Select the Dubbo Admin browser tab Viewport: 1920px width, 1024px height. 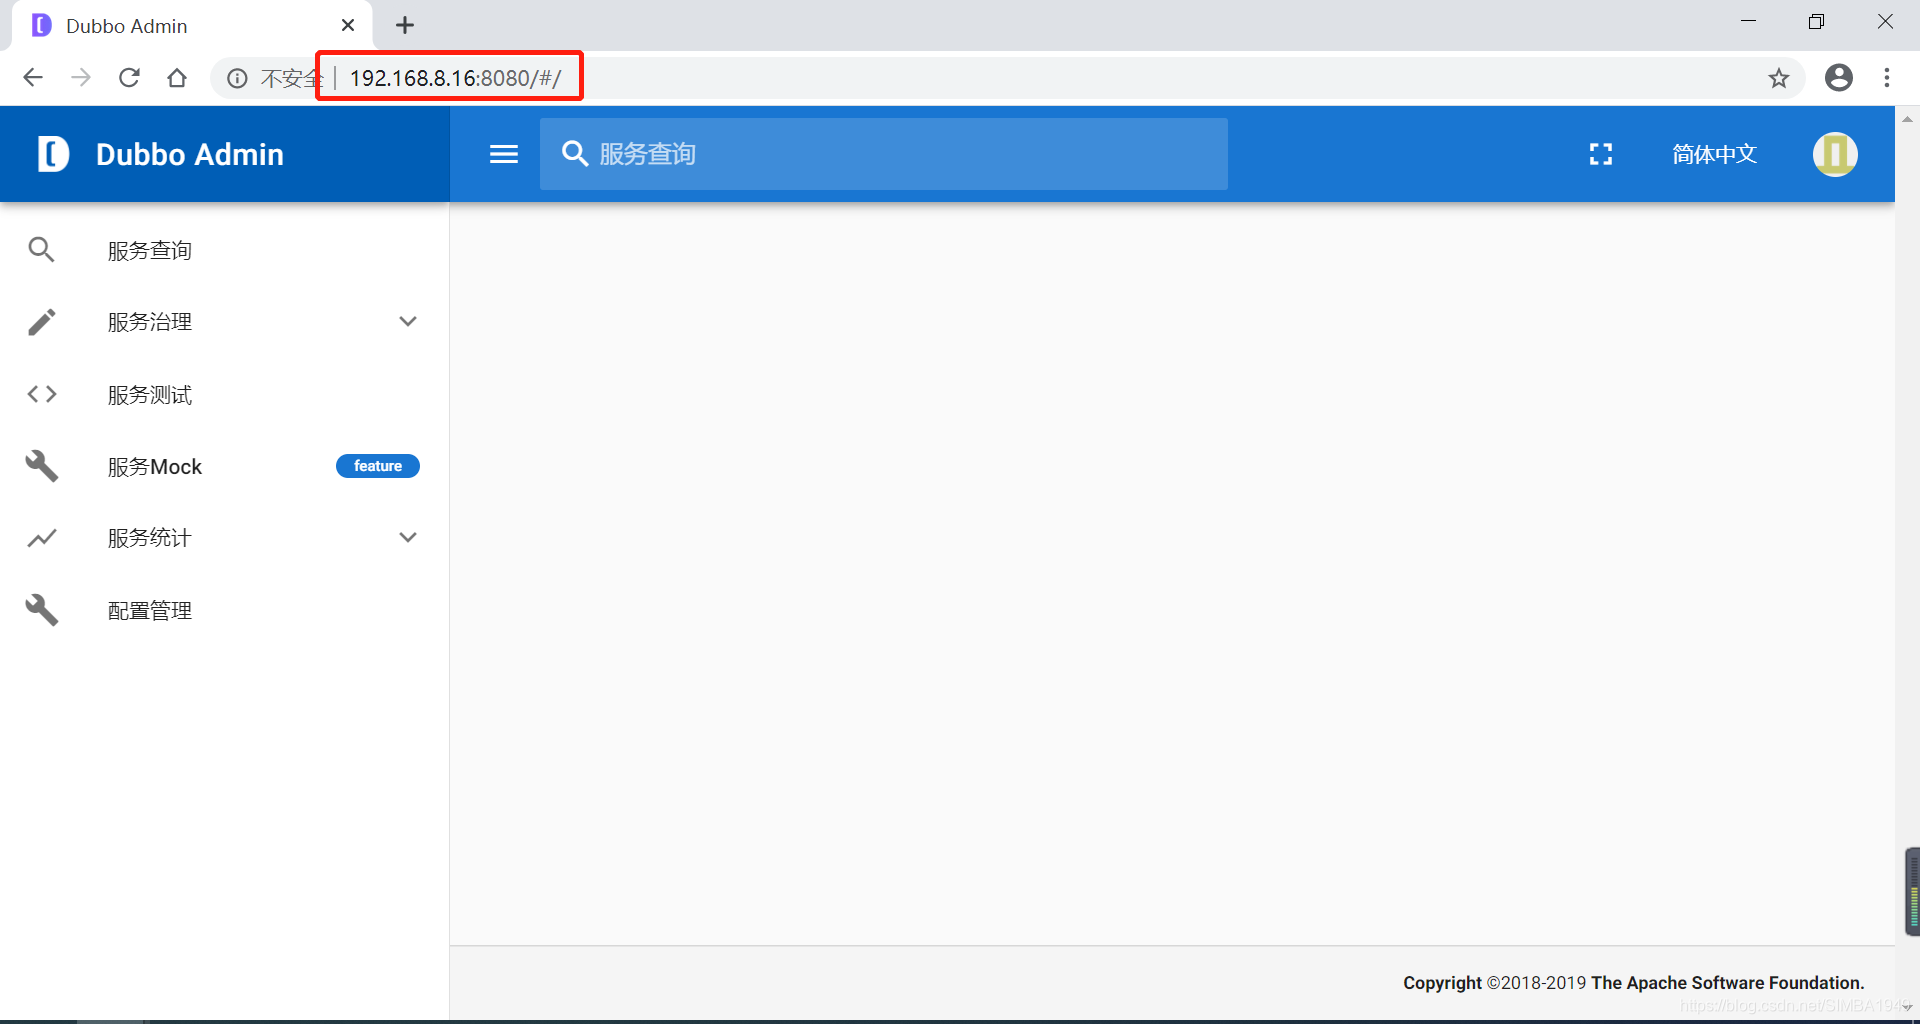[192, 26]
